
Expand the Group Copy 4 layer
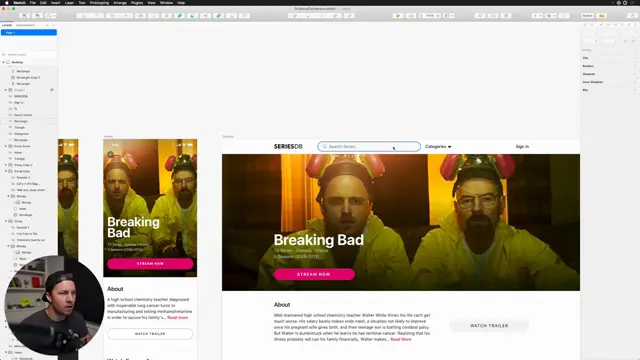click(x=6, y=165)
